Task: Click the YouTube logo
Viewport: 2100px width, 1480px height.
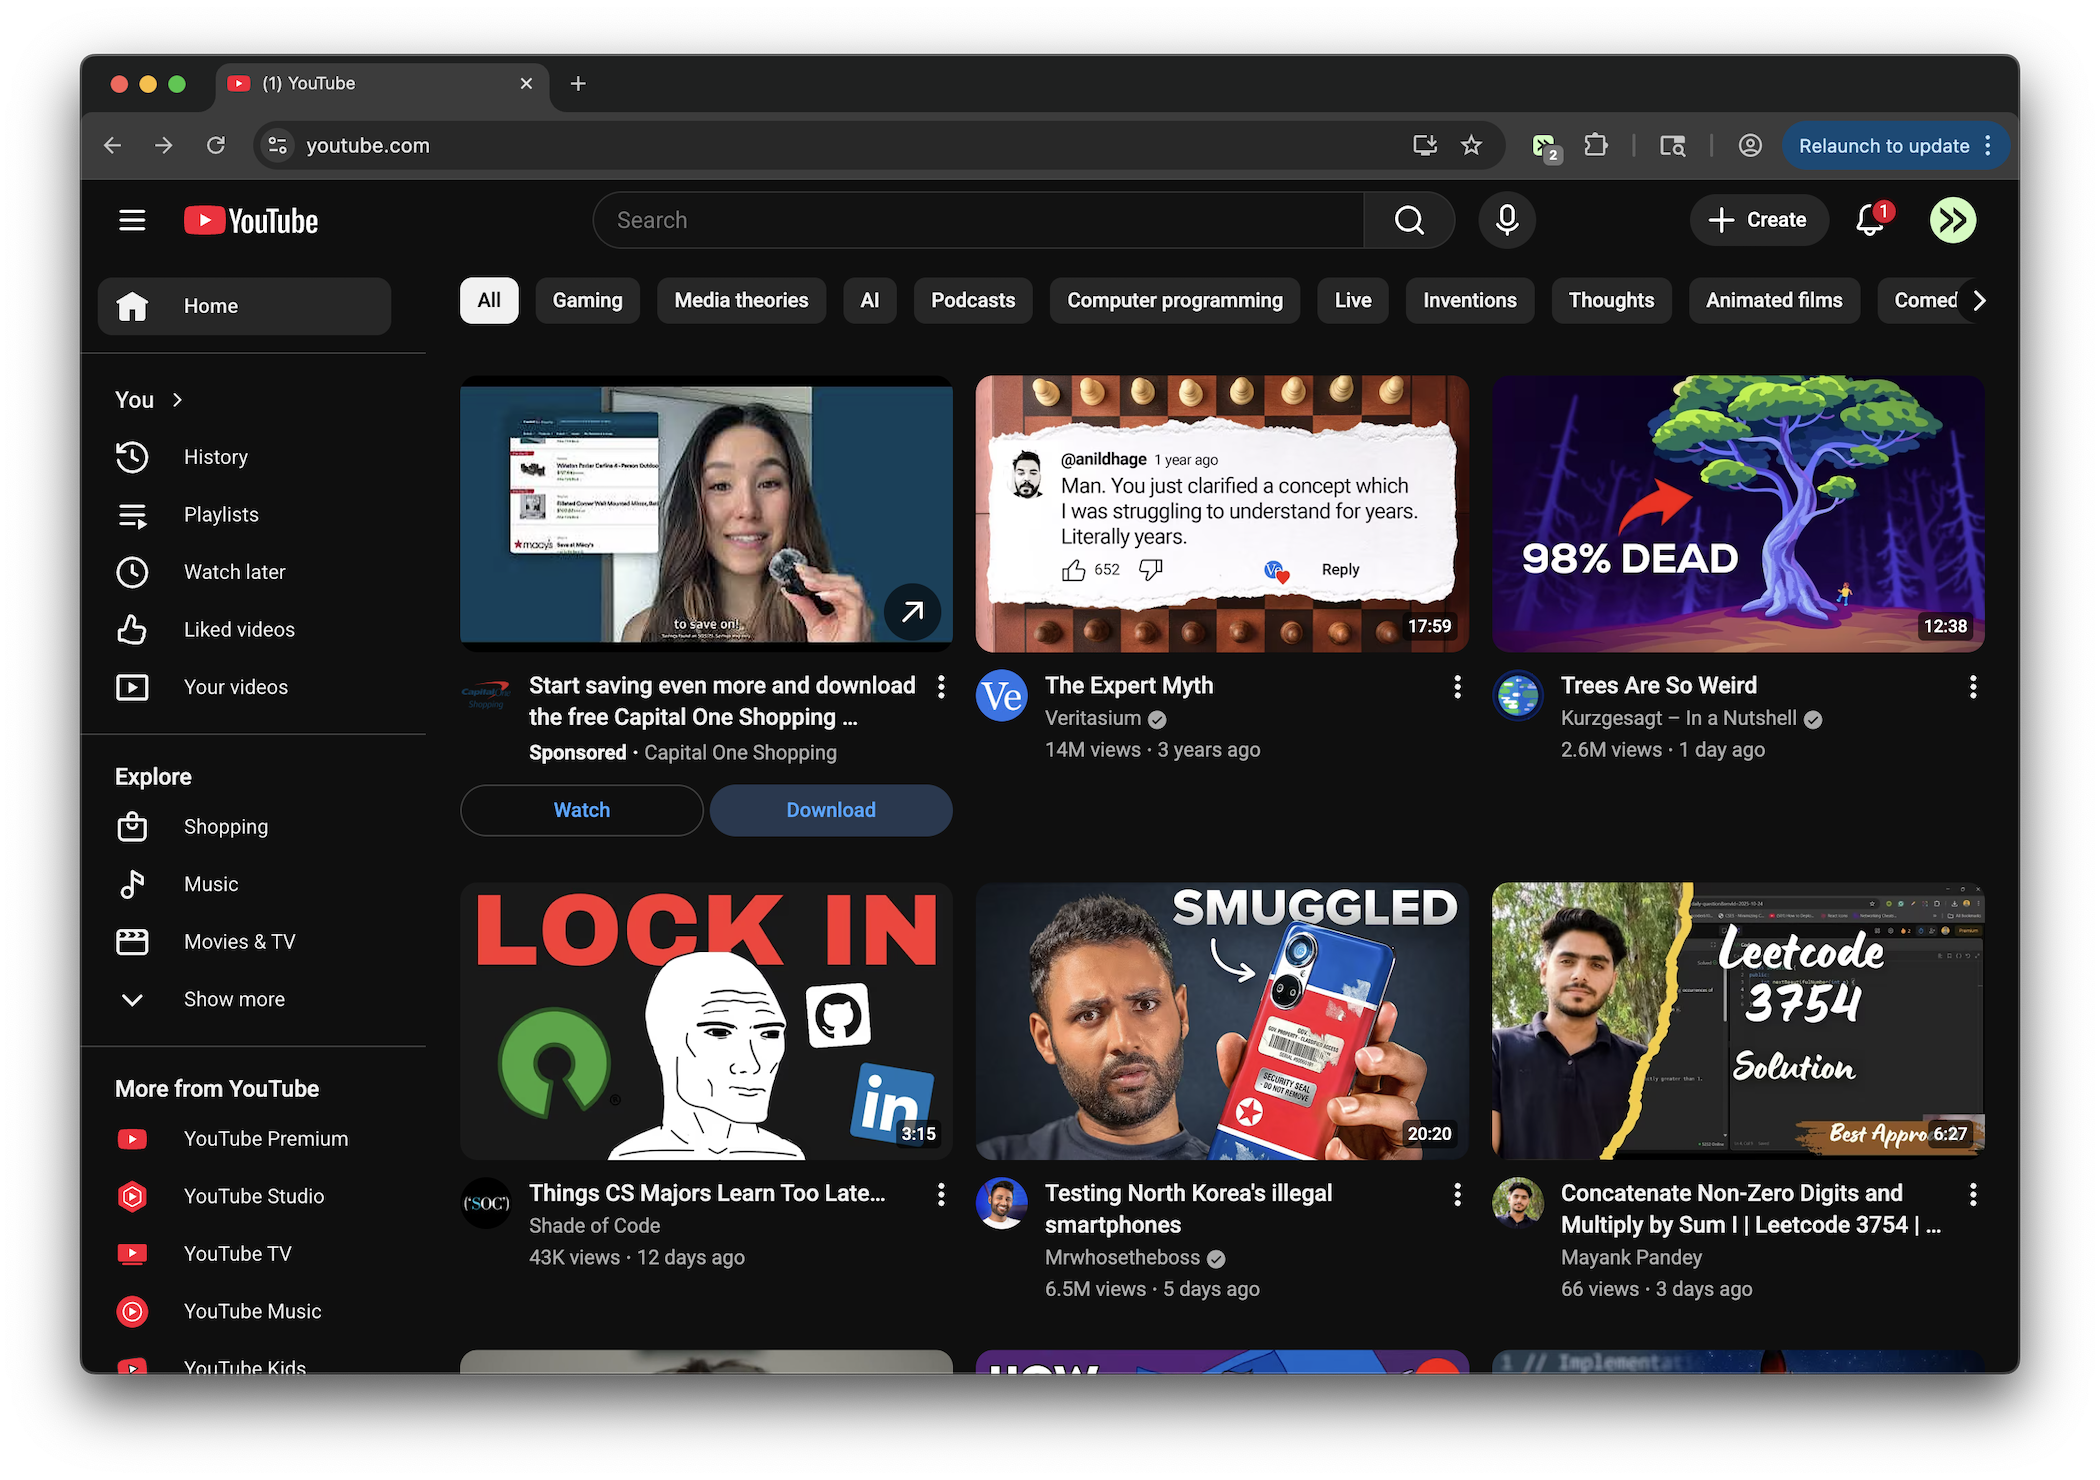Action: coord(251,220)
